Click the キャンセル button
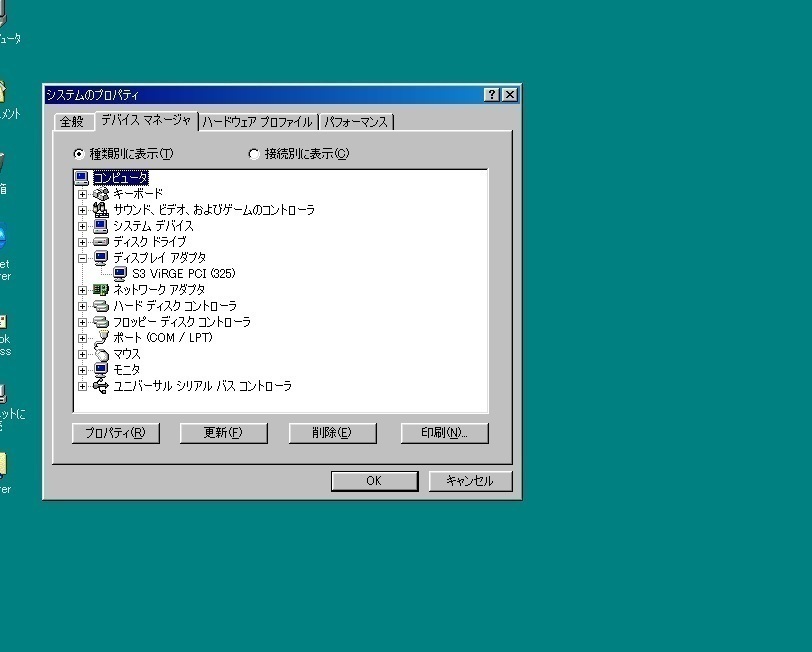The width and height of the screenshot is (812, 652). coord(470,481)
